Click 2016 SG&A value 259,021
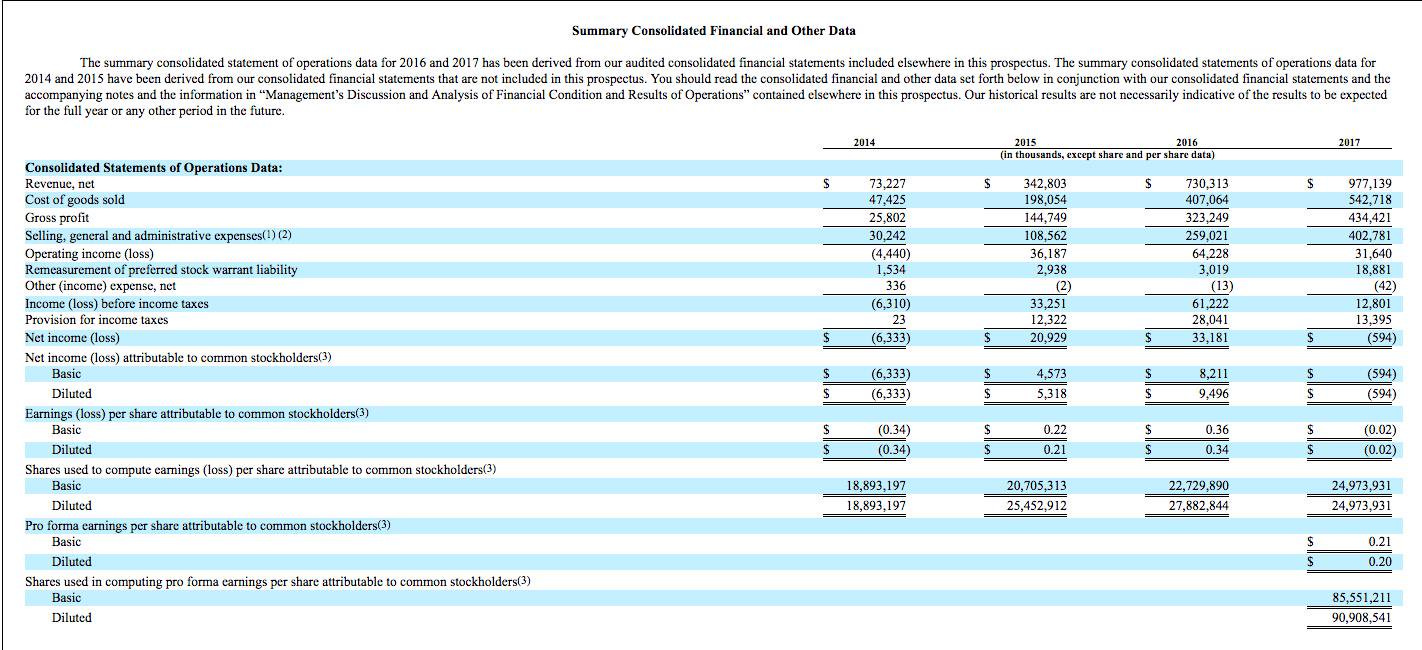 (1207, 236)
